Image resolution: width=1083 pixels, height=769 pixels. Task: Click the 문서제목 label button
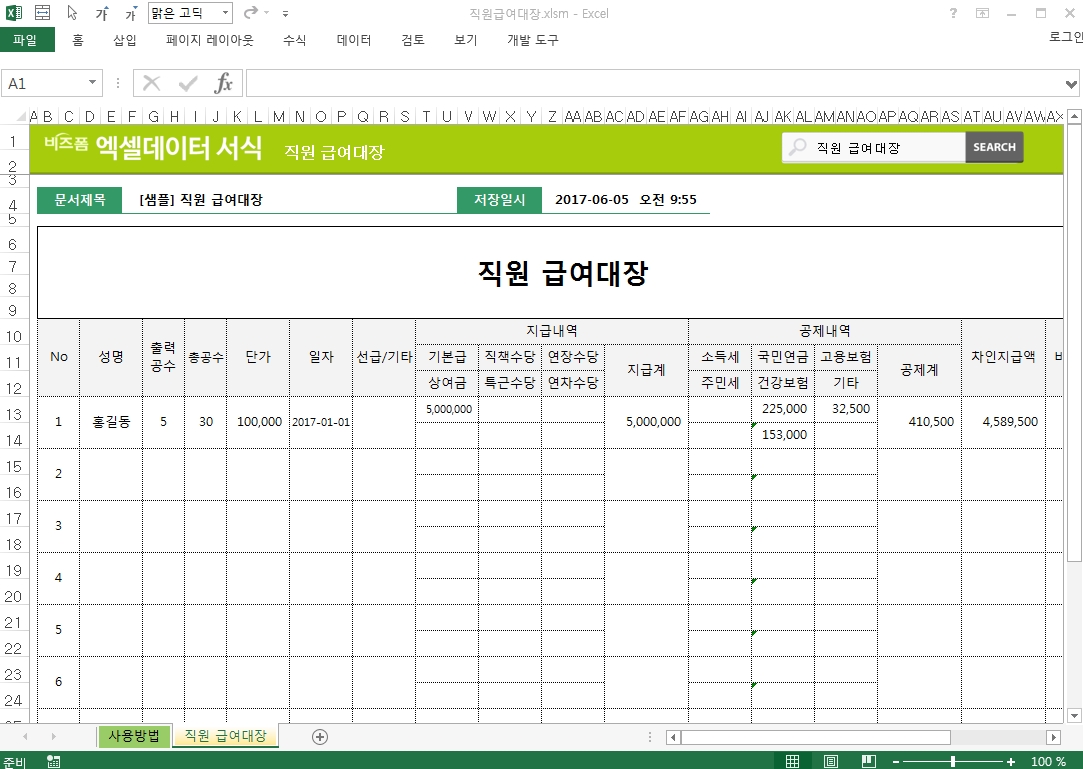tap(79, 200)
